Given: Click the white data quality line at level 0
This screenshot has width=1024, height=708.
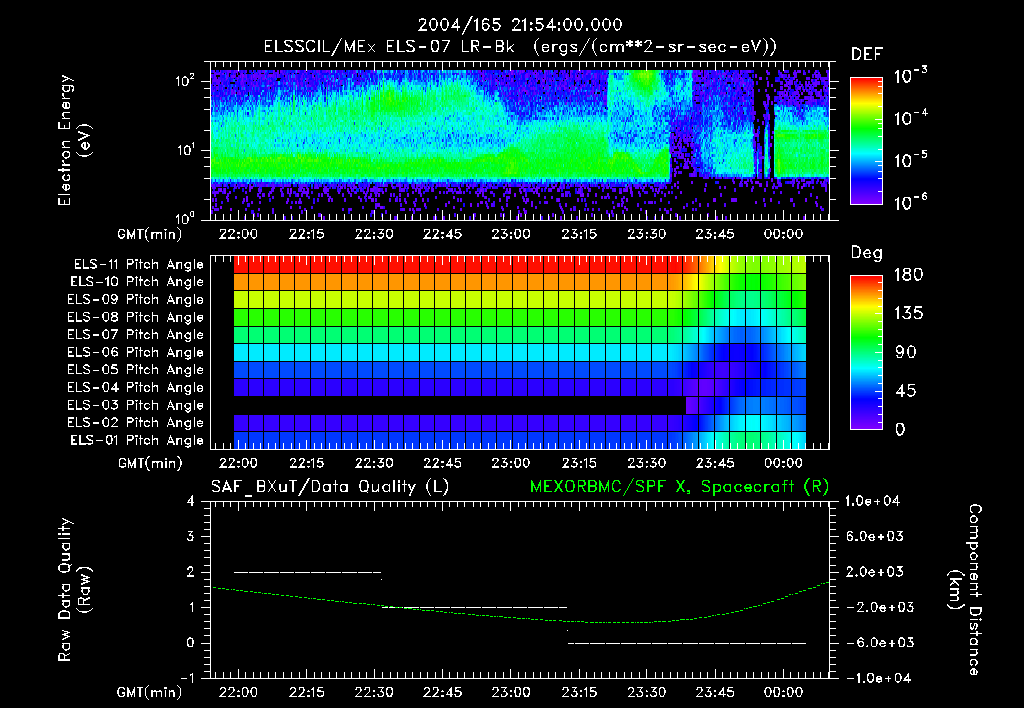Looking at the screenshot, I should [686, 643].
